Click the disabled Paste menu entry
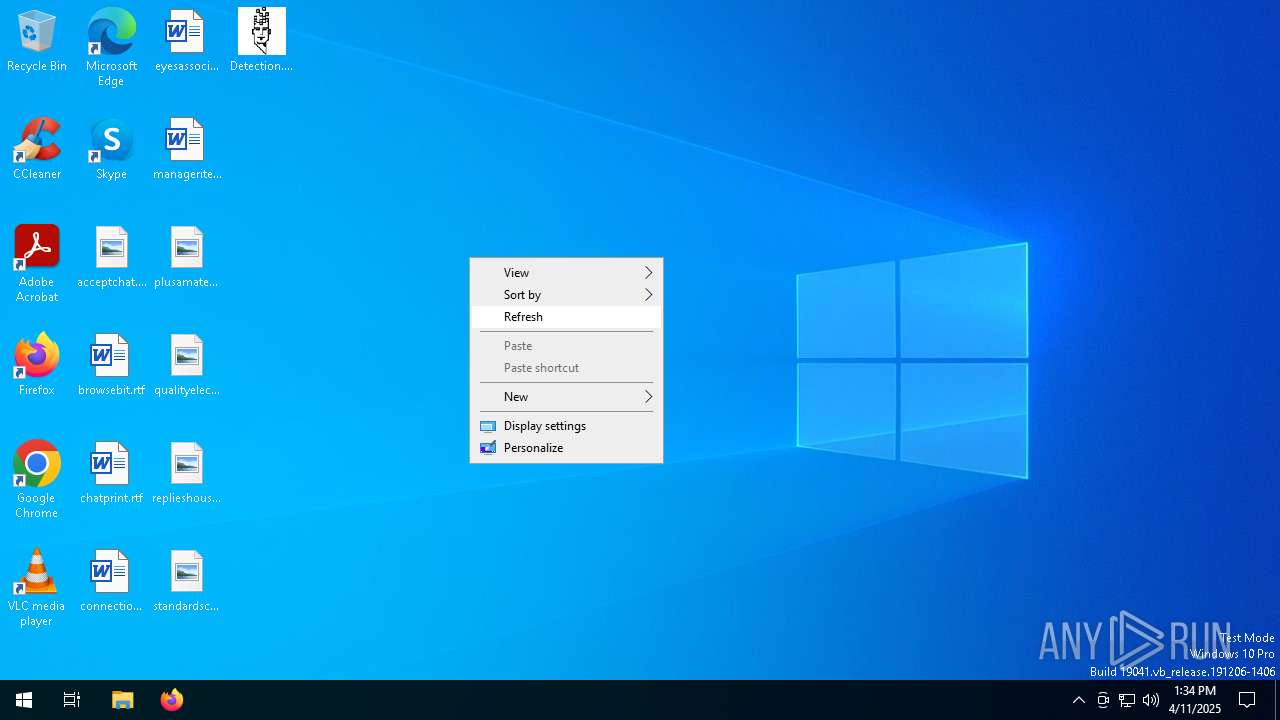Image resolution: width=1280 pixels, height=720 pixels. tap(566, 345)
